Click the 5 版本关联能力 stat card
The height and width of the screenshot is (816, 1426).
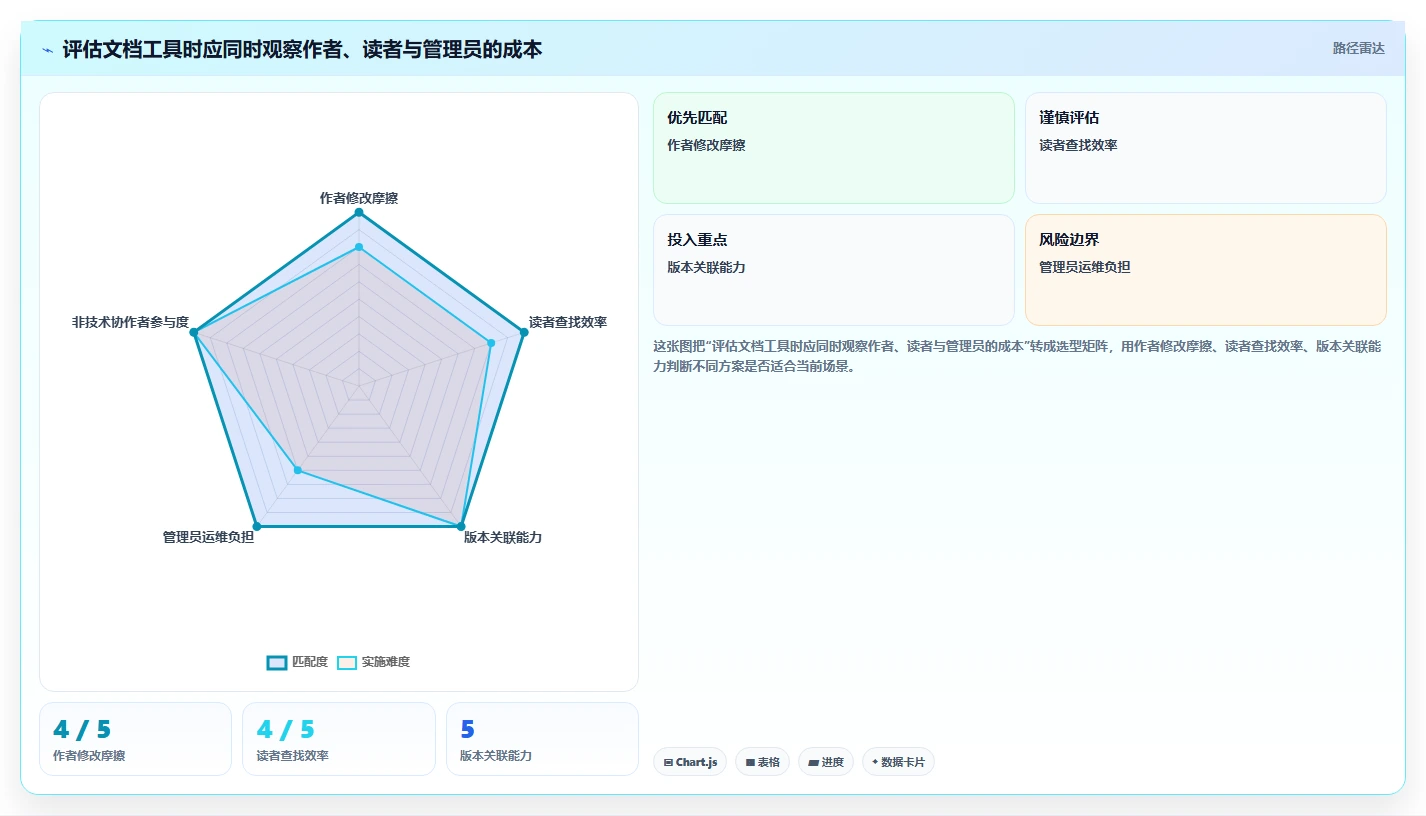coord(542,739)
